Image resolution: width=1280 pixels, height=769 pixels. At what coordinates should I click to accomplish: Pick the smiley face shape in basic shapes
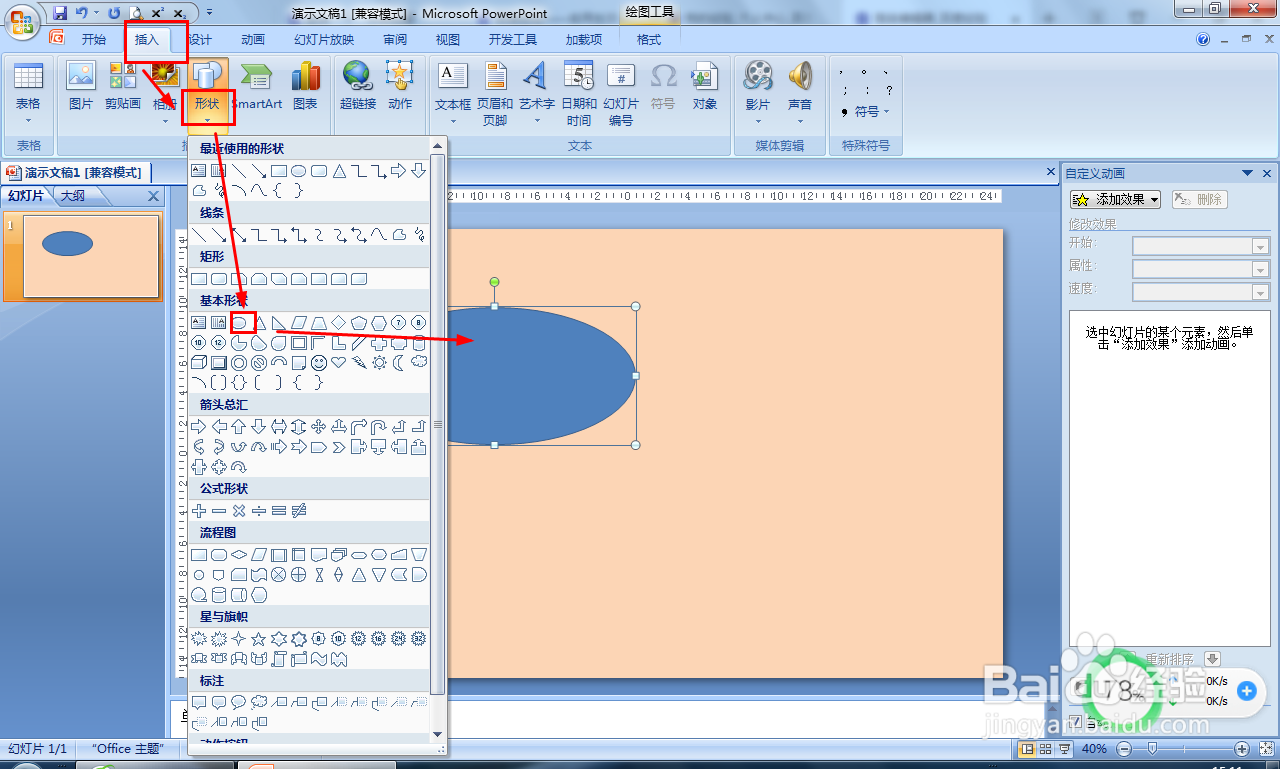point(319,362)
